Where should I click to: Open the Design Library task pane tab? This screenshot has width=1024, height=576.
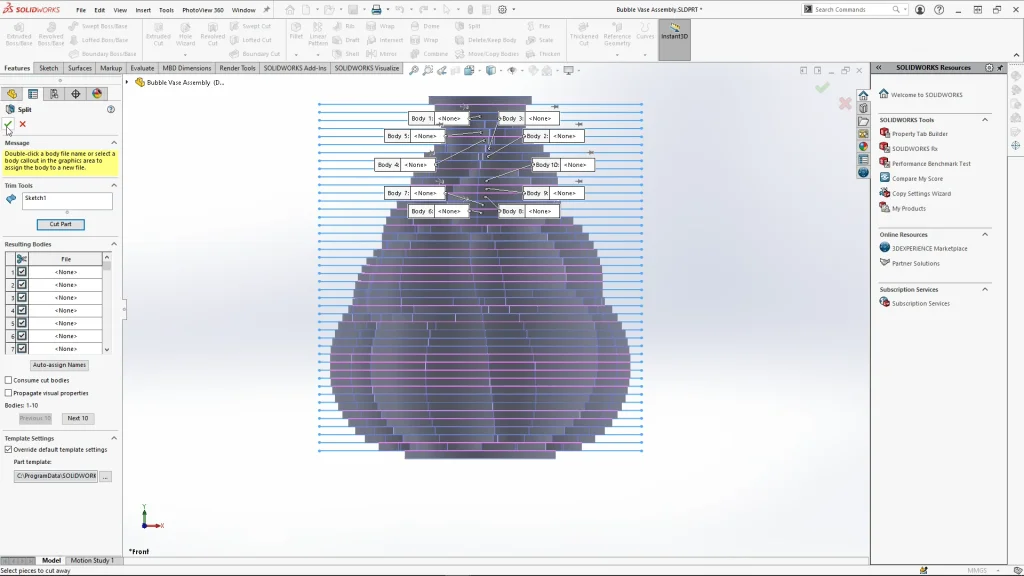[863, 108]
